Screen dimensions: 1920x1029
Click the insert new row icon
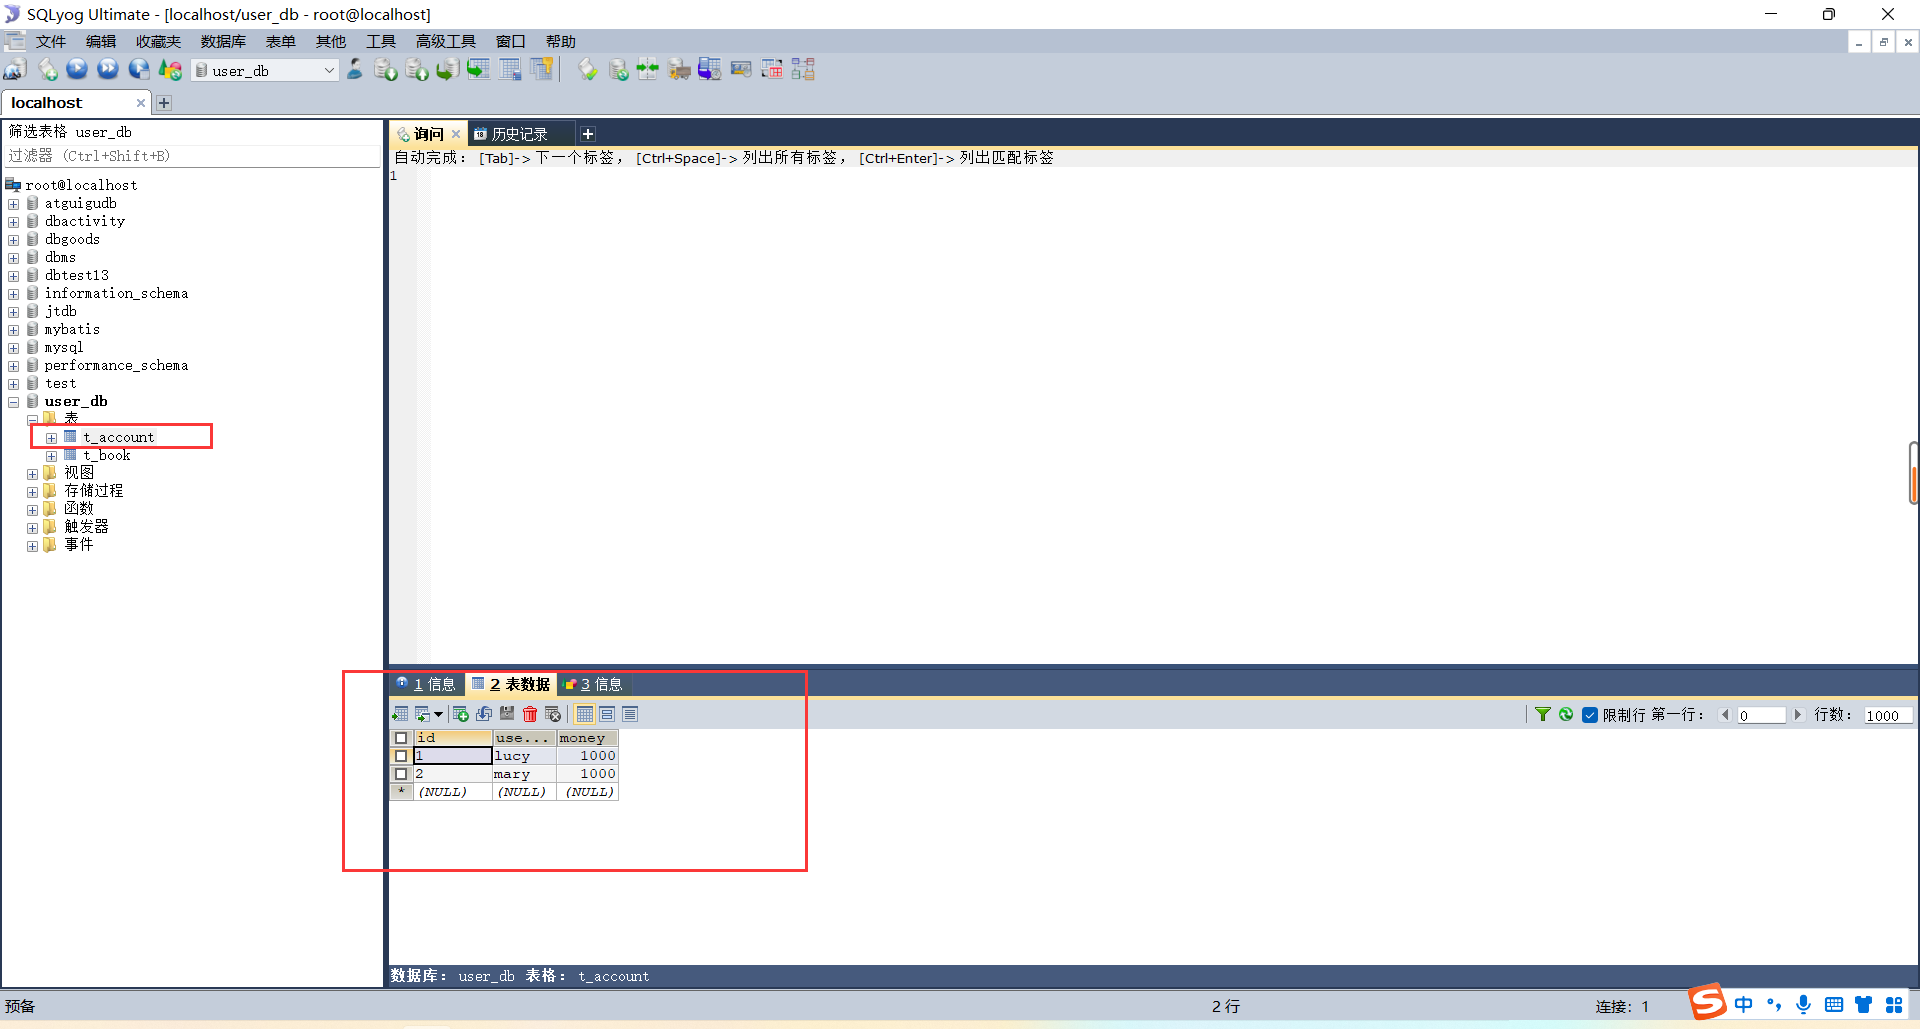461,714
